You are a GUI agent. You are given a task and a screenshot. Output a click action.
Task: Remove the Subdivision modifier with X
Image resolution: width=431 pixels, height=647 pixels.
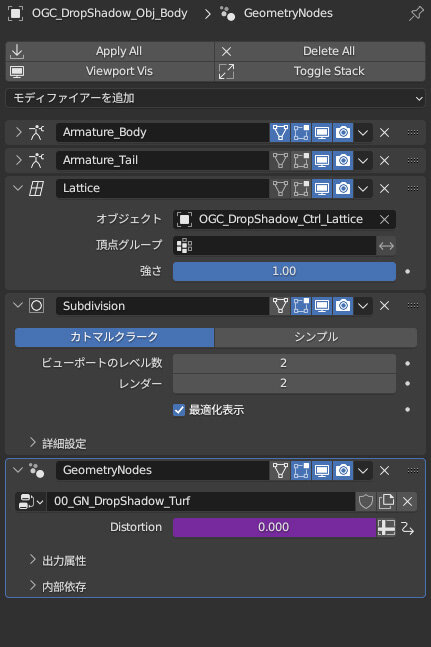click(x=384, y=306)
